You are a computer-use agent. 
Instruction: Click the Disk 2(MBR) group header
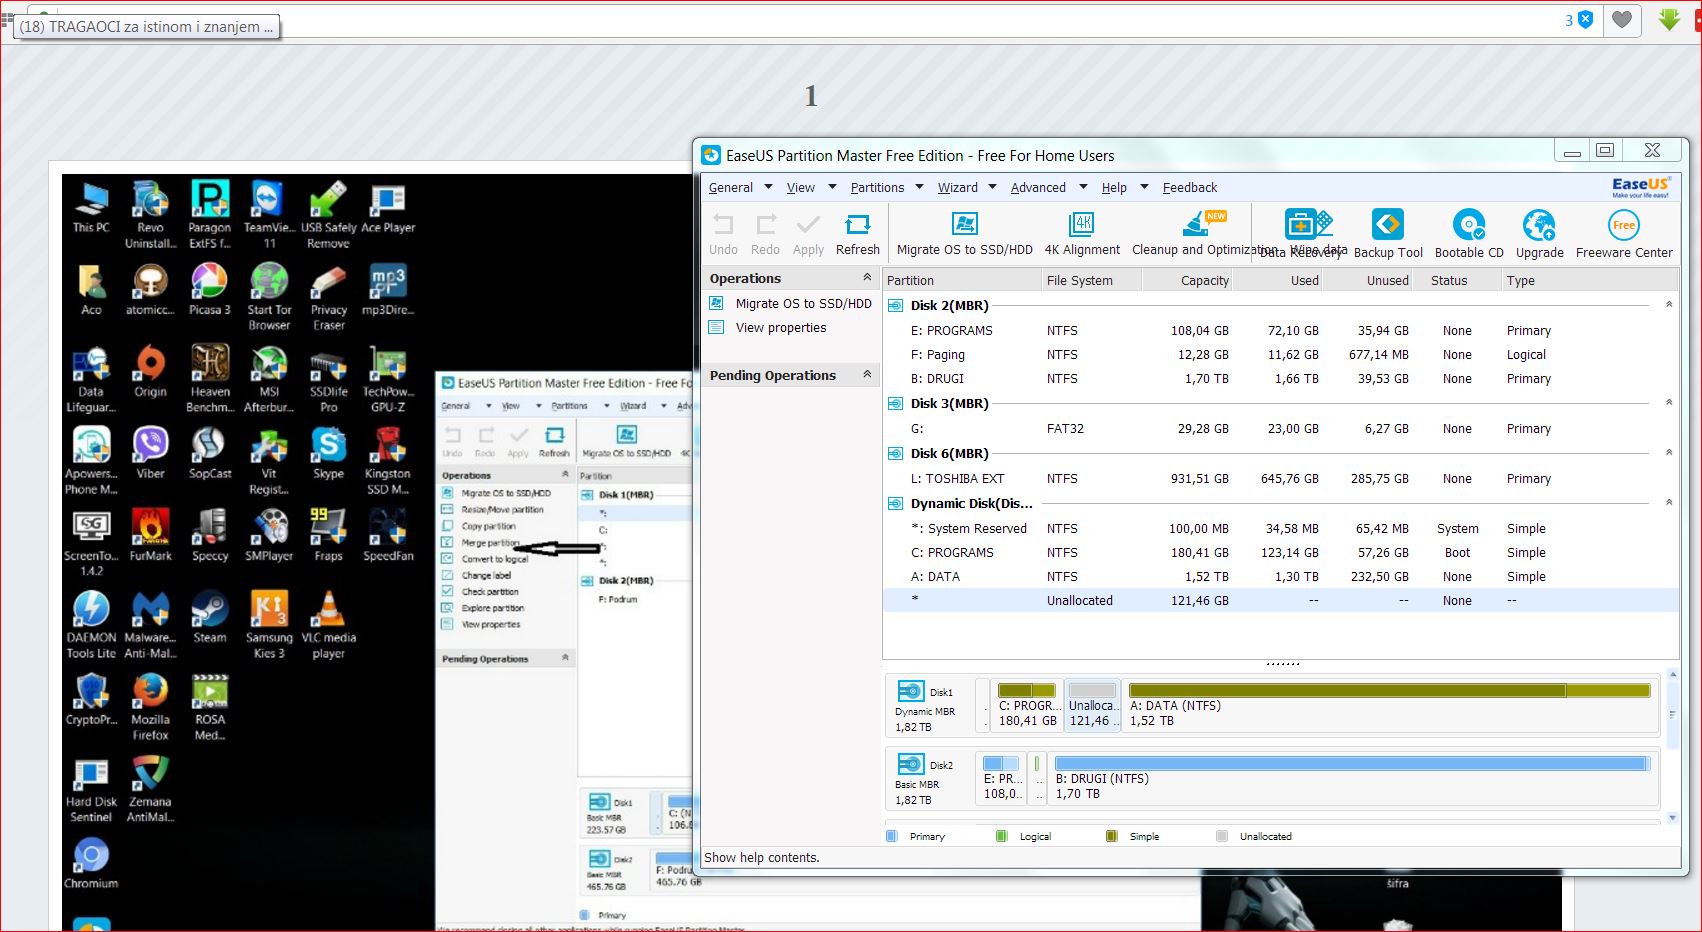pyautogui.click(x=949, y=306)
